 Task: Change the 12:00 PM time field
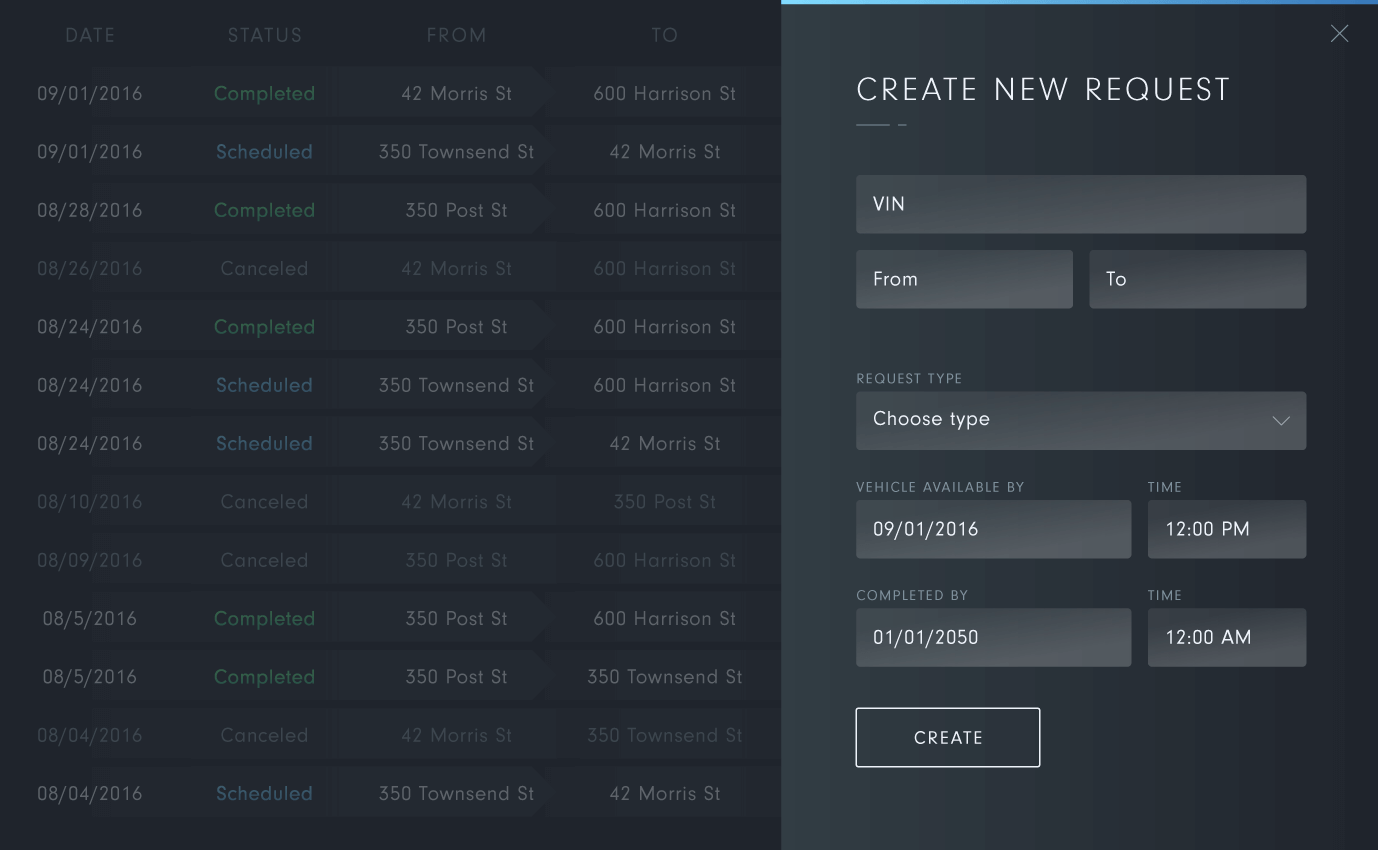(x=1227, y=529)
